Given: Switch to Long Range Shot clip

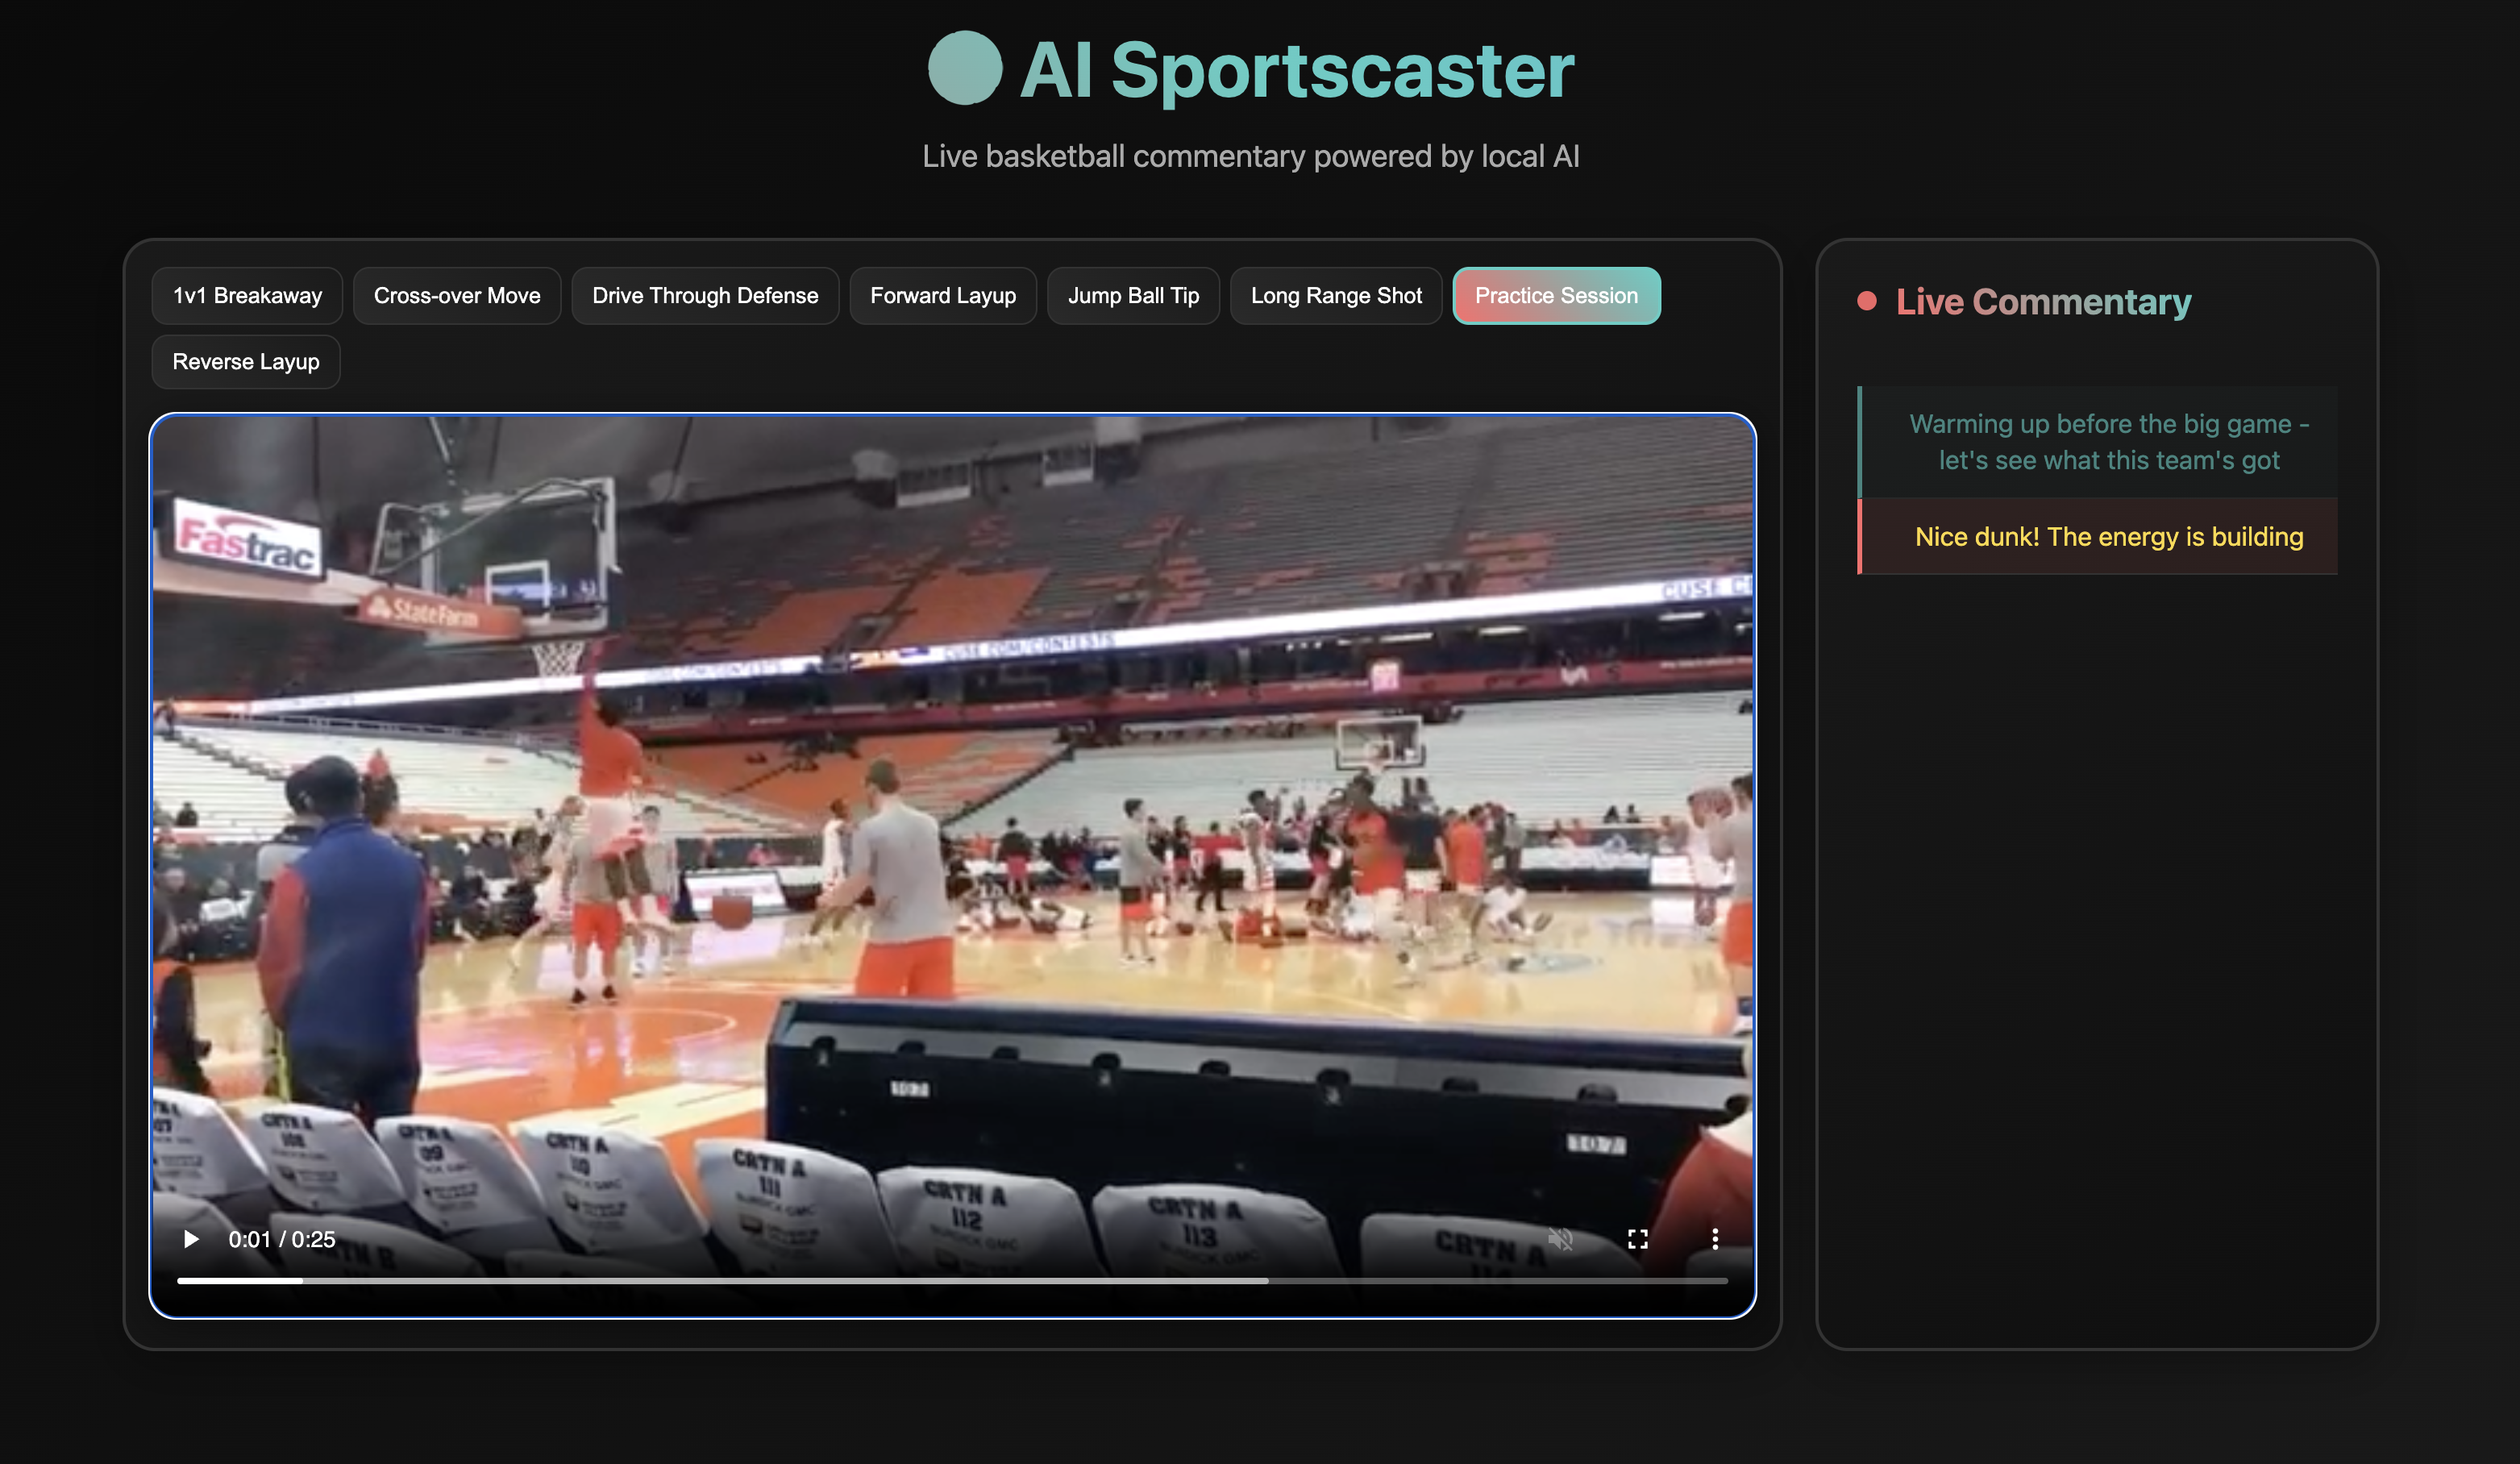Looking at the screenshot, I should pyautogui.click(x=1335, y=296).
